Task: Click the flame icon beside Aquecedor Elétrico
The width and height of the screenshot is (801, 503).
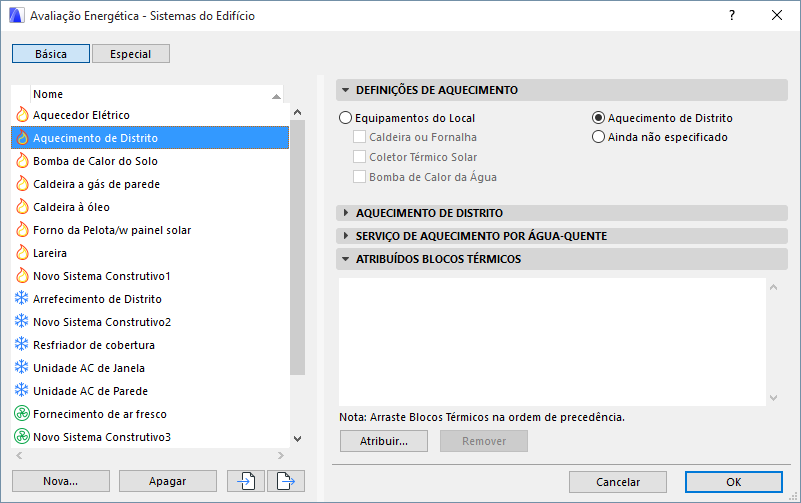Action: pyautogui.click(x=22, y=115)
